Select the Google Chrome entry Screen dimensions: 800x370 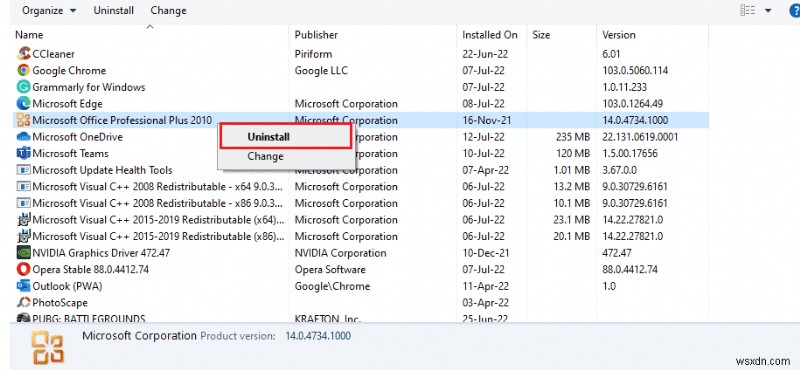[69, 70]
